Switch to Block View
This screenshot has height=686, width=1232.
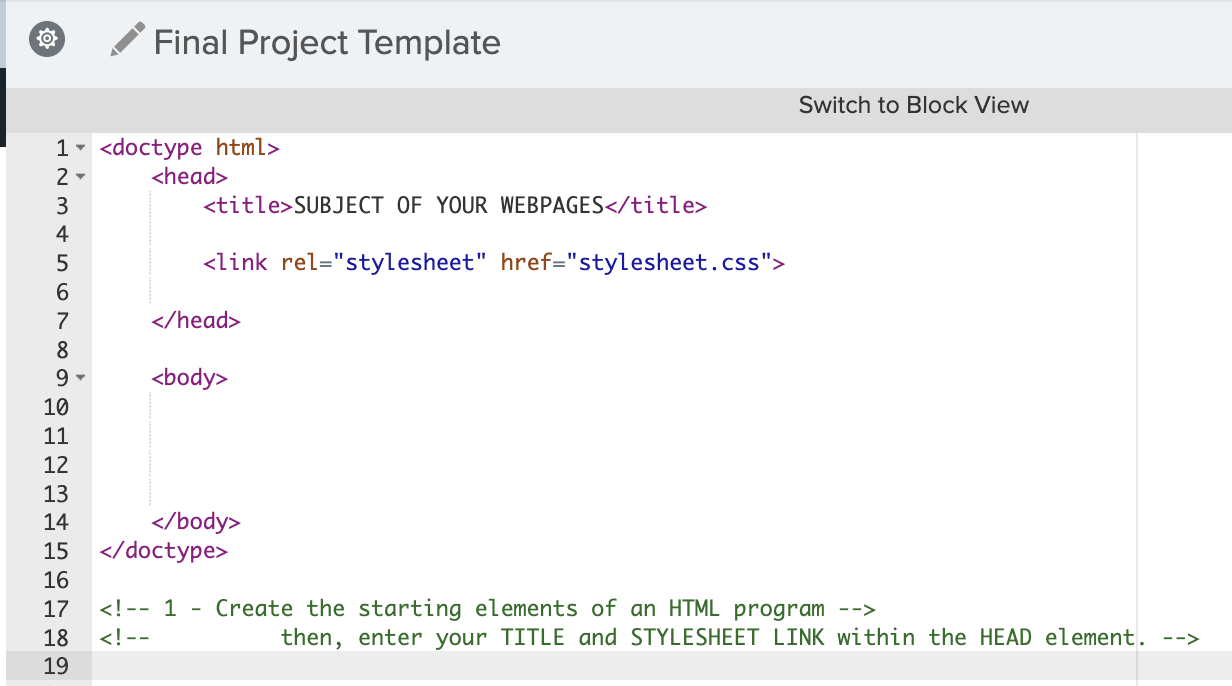point(913,105)
